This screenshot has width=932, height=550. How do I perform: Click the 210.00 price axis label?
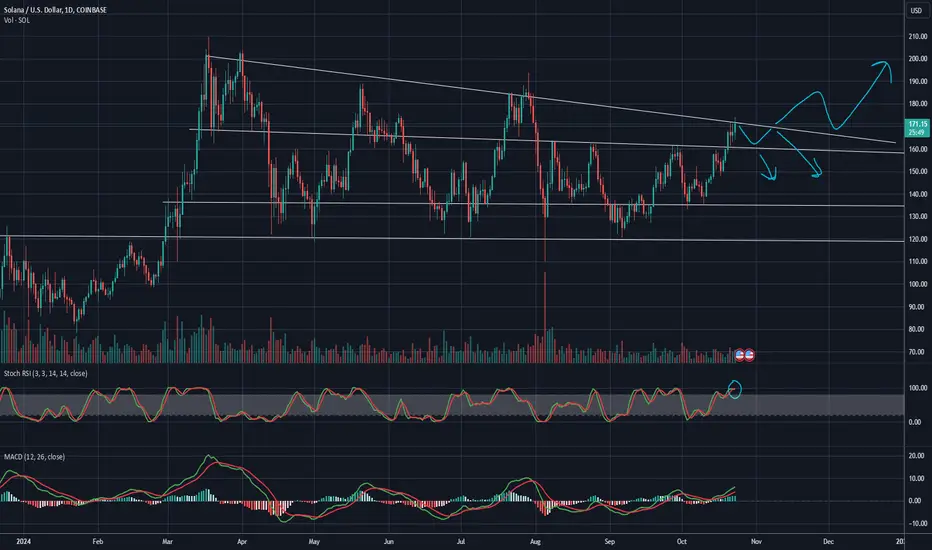tap(917, 36)
